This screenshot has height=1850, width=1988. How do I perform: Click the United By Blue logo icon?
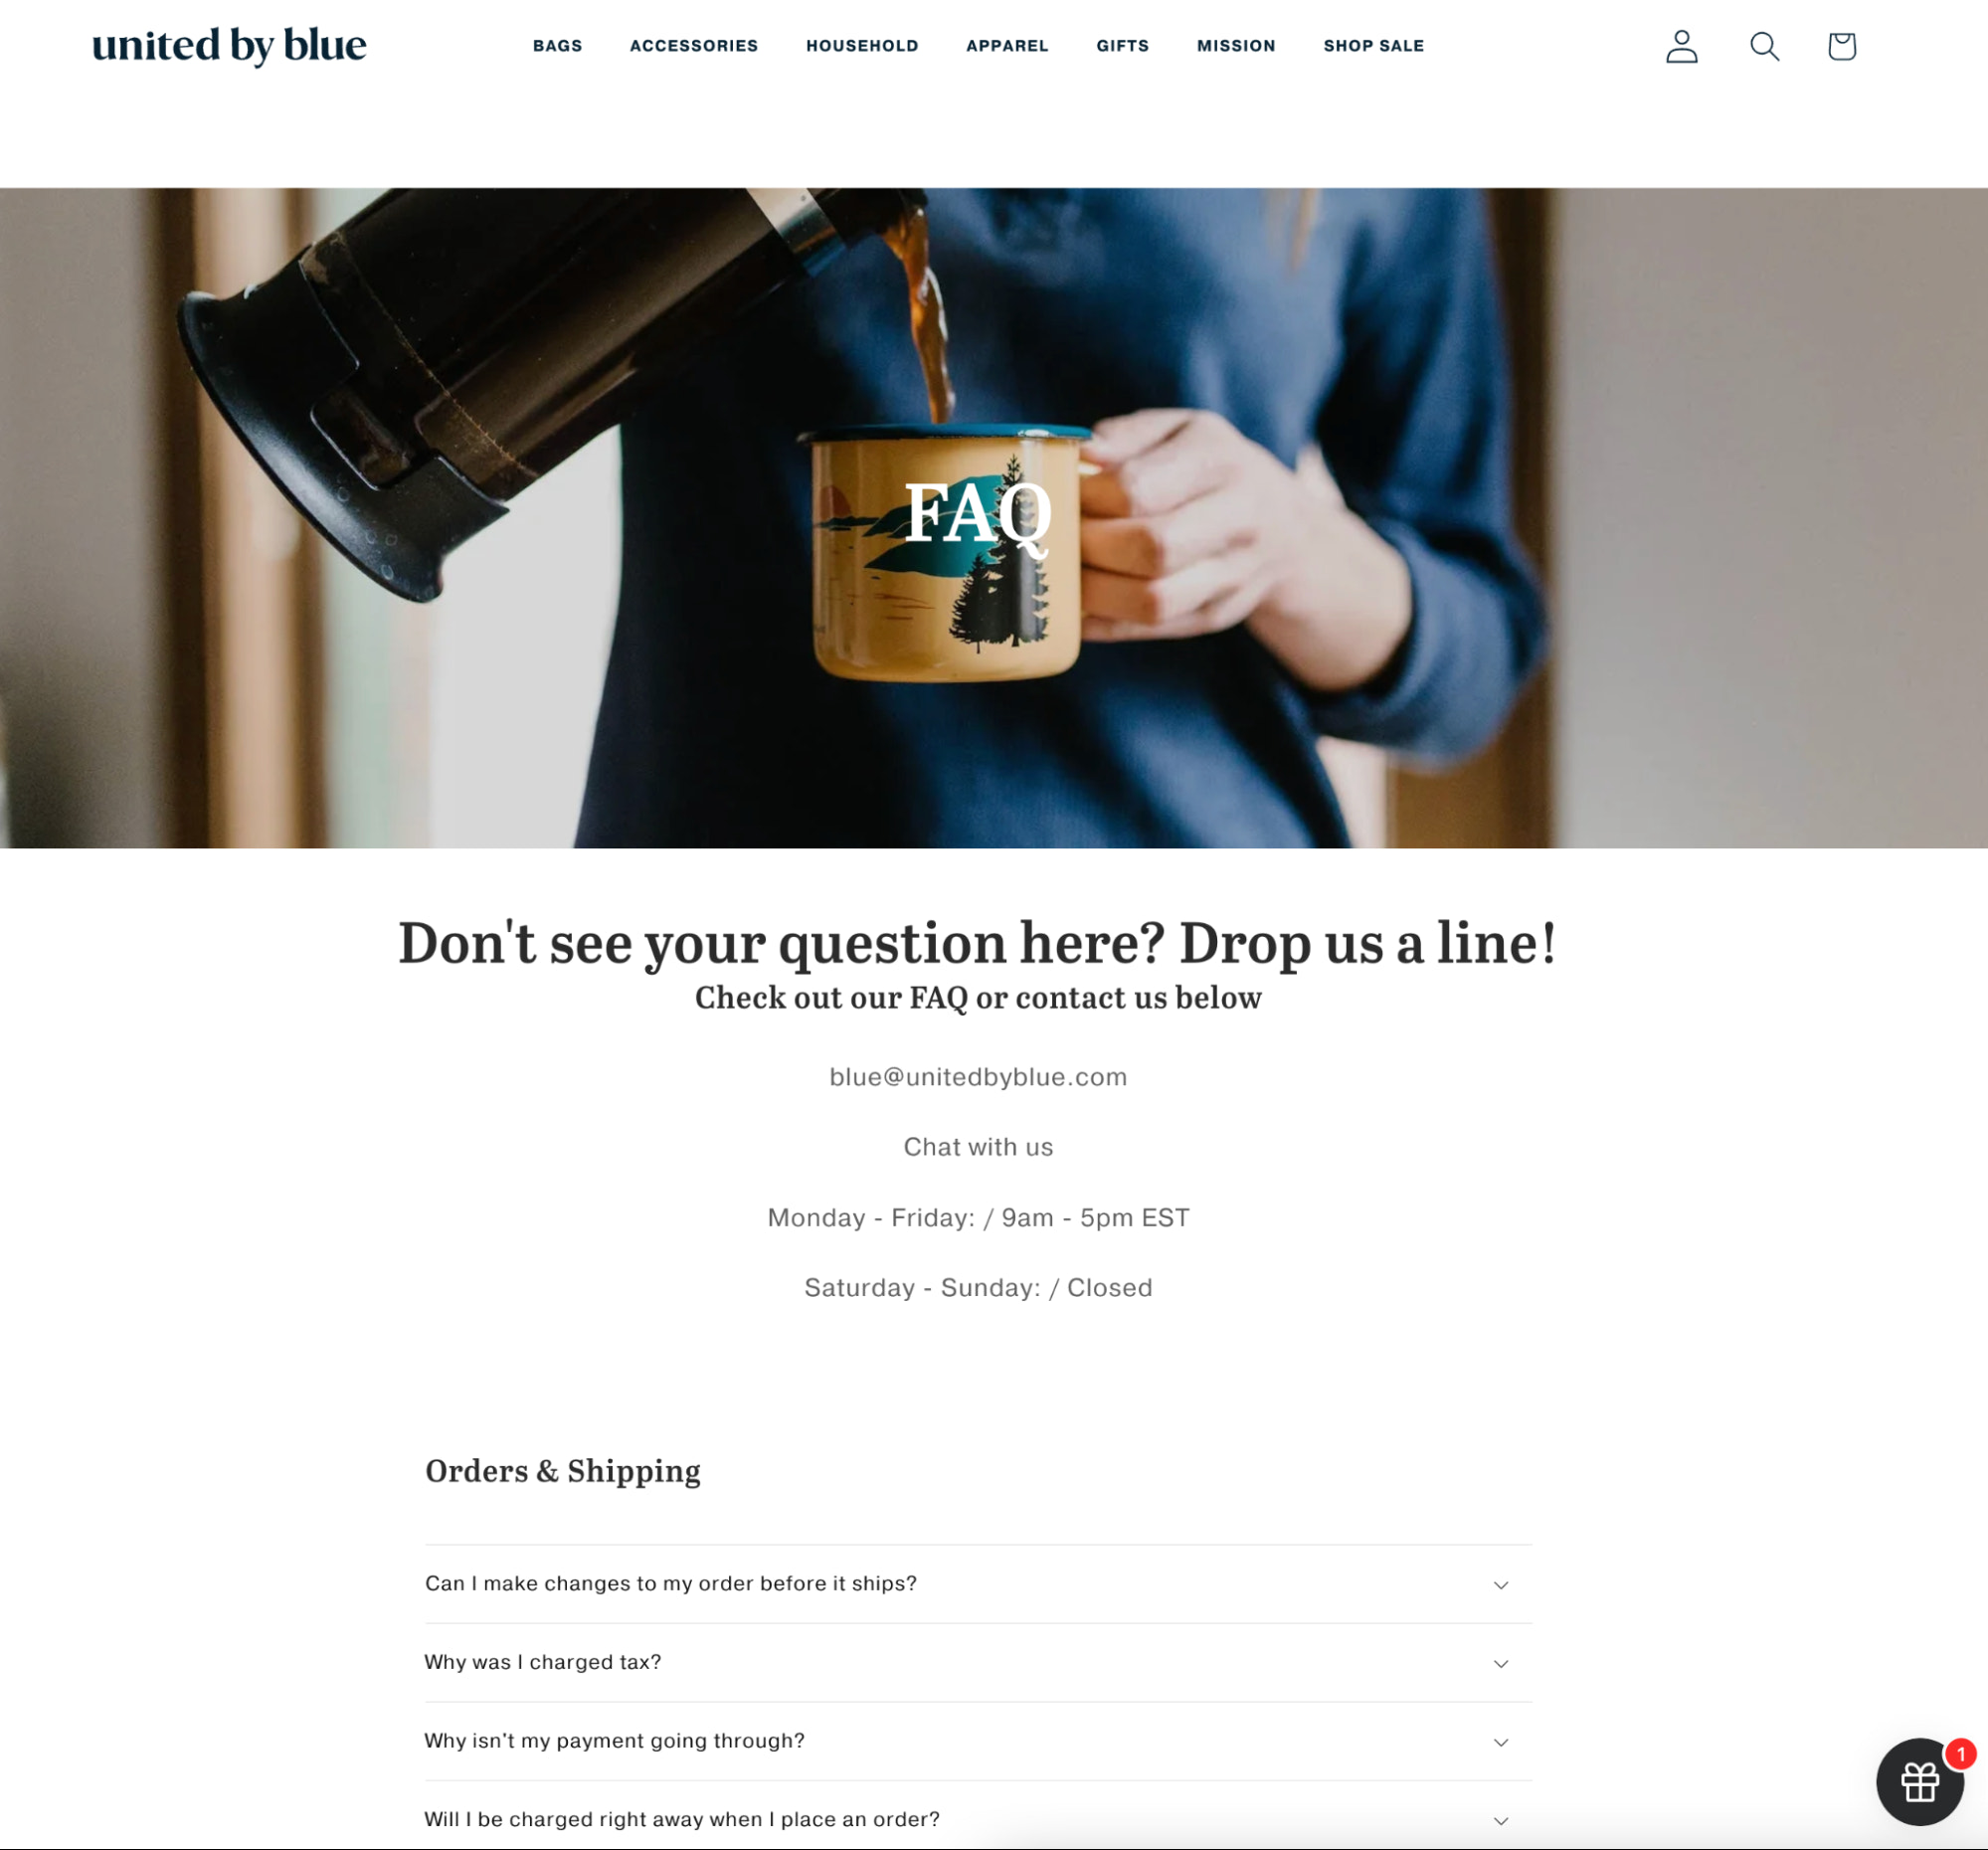[228, 45]
